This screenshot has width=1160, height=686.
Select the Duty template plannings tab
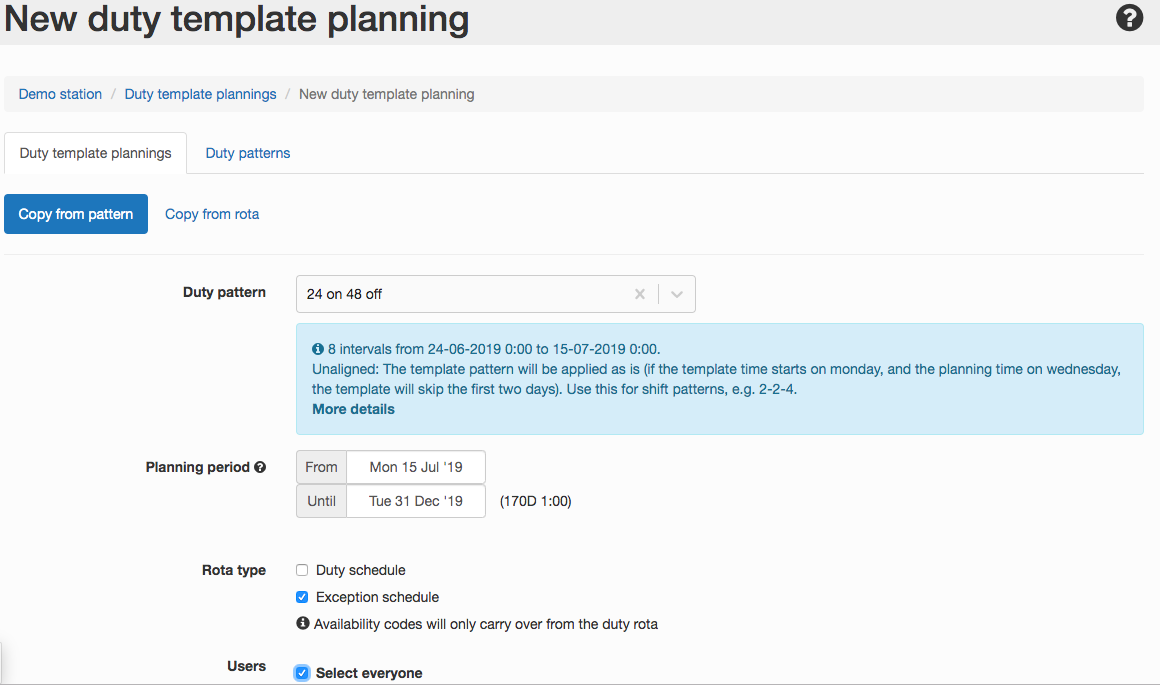point(96,153)
